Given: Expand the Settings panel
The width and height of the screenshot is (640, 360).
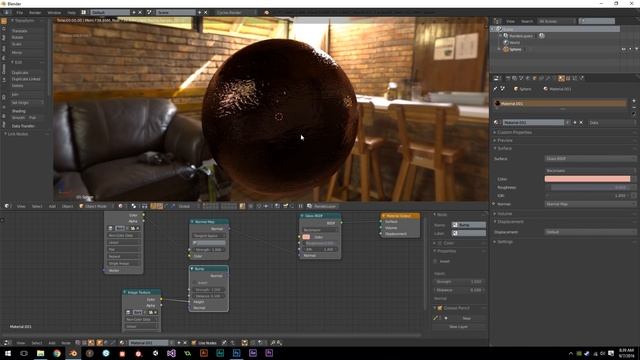Looking at the screenshot, I should coord(504,242).
